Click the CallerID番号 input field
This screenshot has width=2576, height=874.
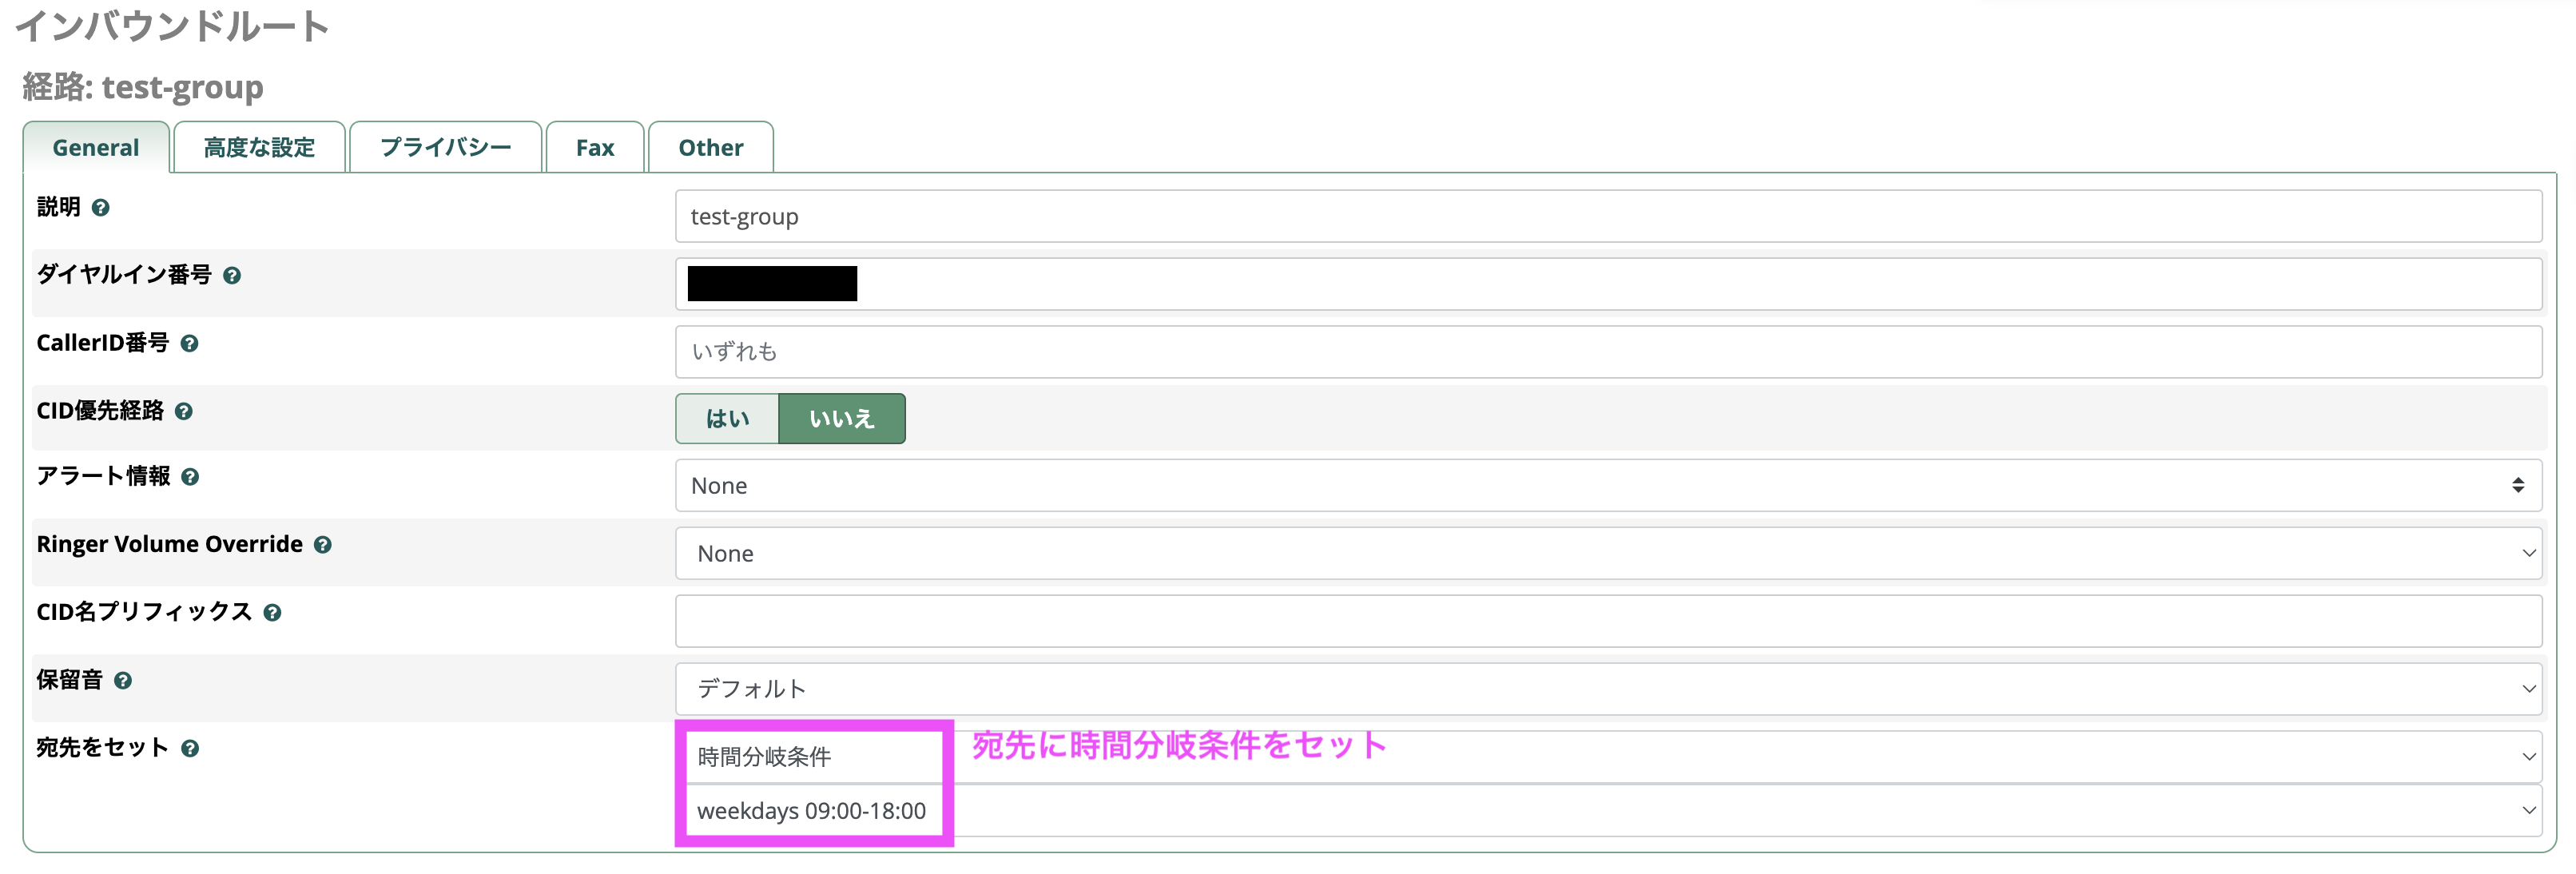click(x=1608, y=352)
